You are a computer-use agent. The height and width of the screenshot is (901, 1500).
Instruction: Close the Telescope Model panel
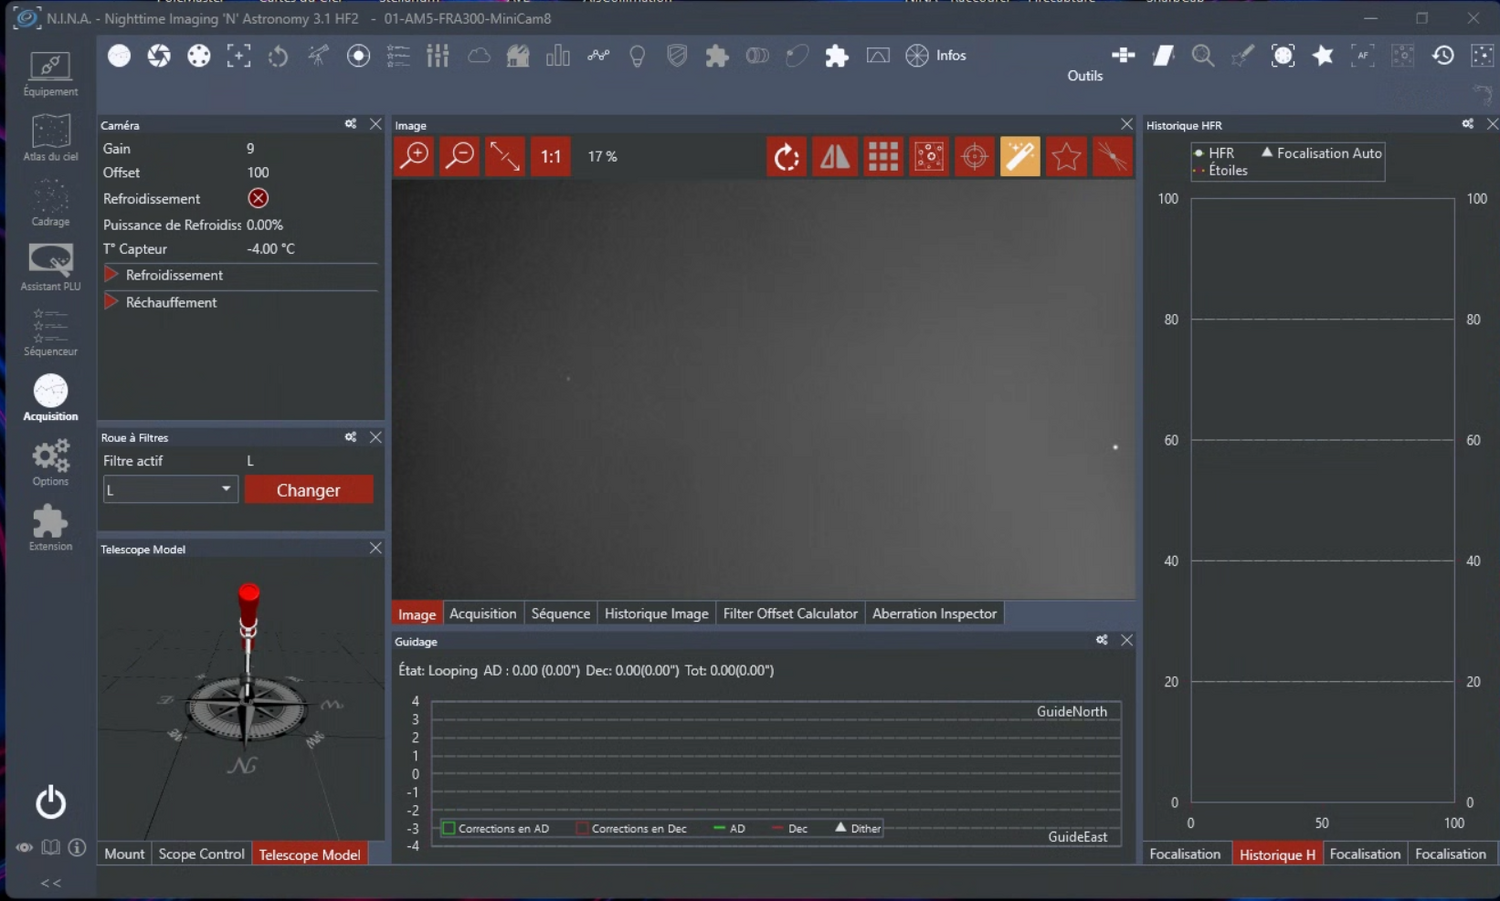point(376,548)
